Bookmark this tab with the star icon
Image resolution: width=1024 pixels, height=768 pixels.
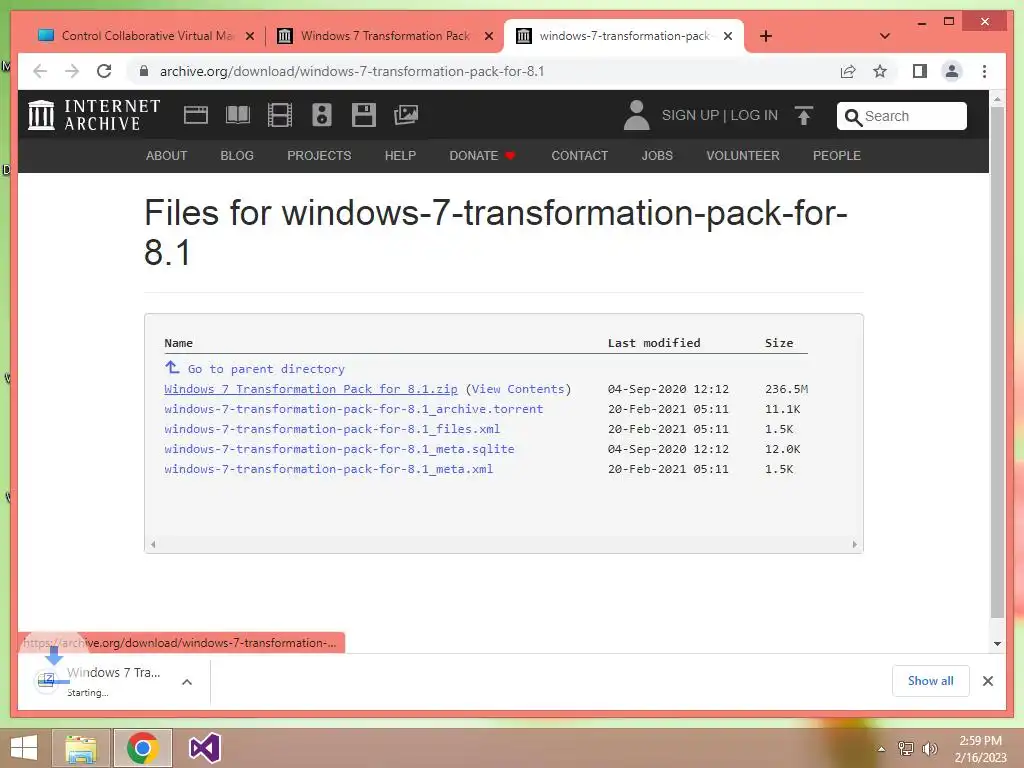[x=880, y=71]
